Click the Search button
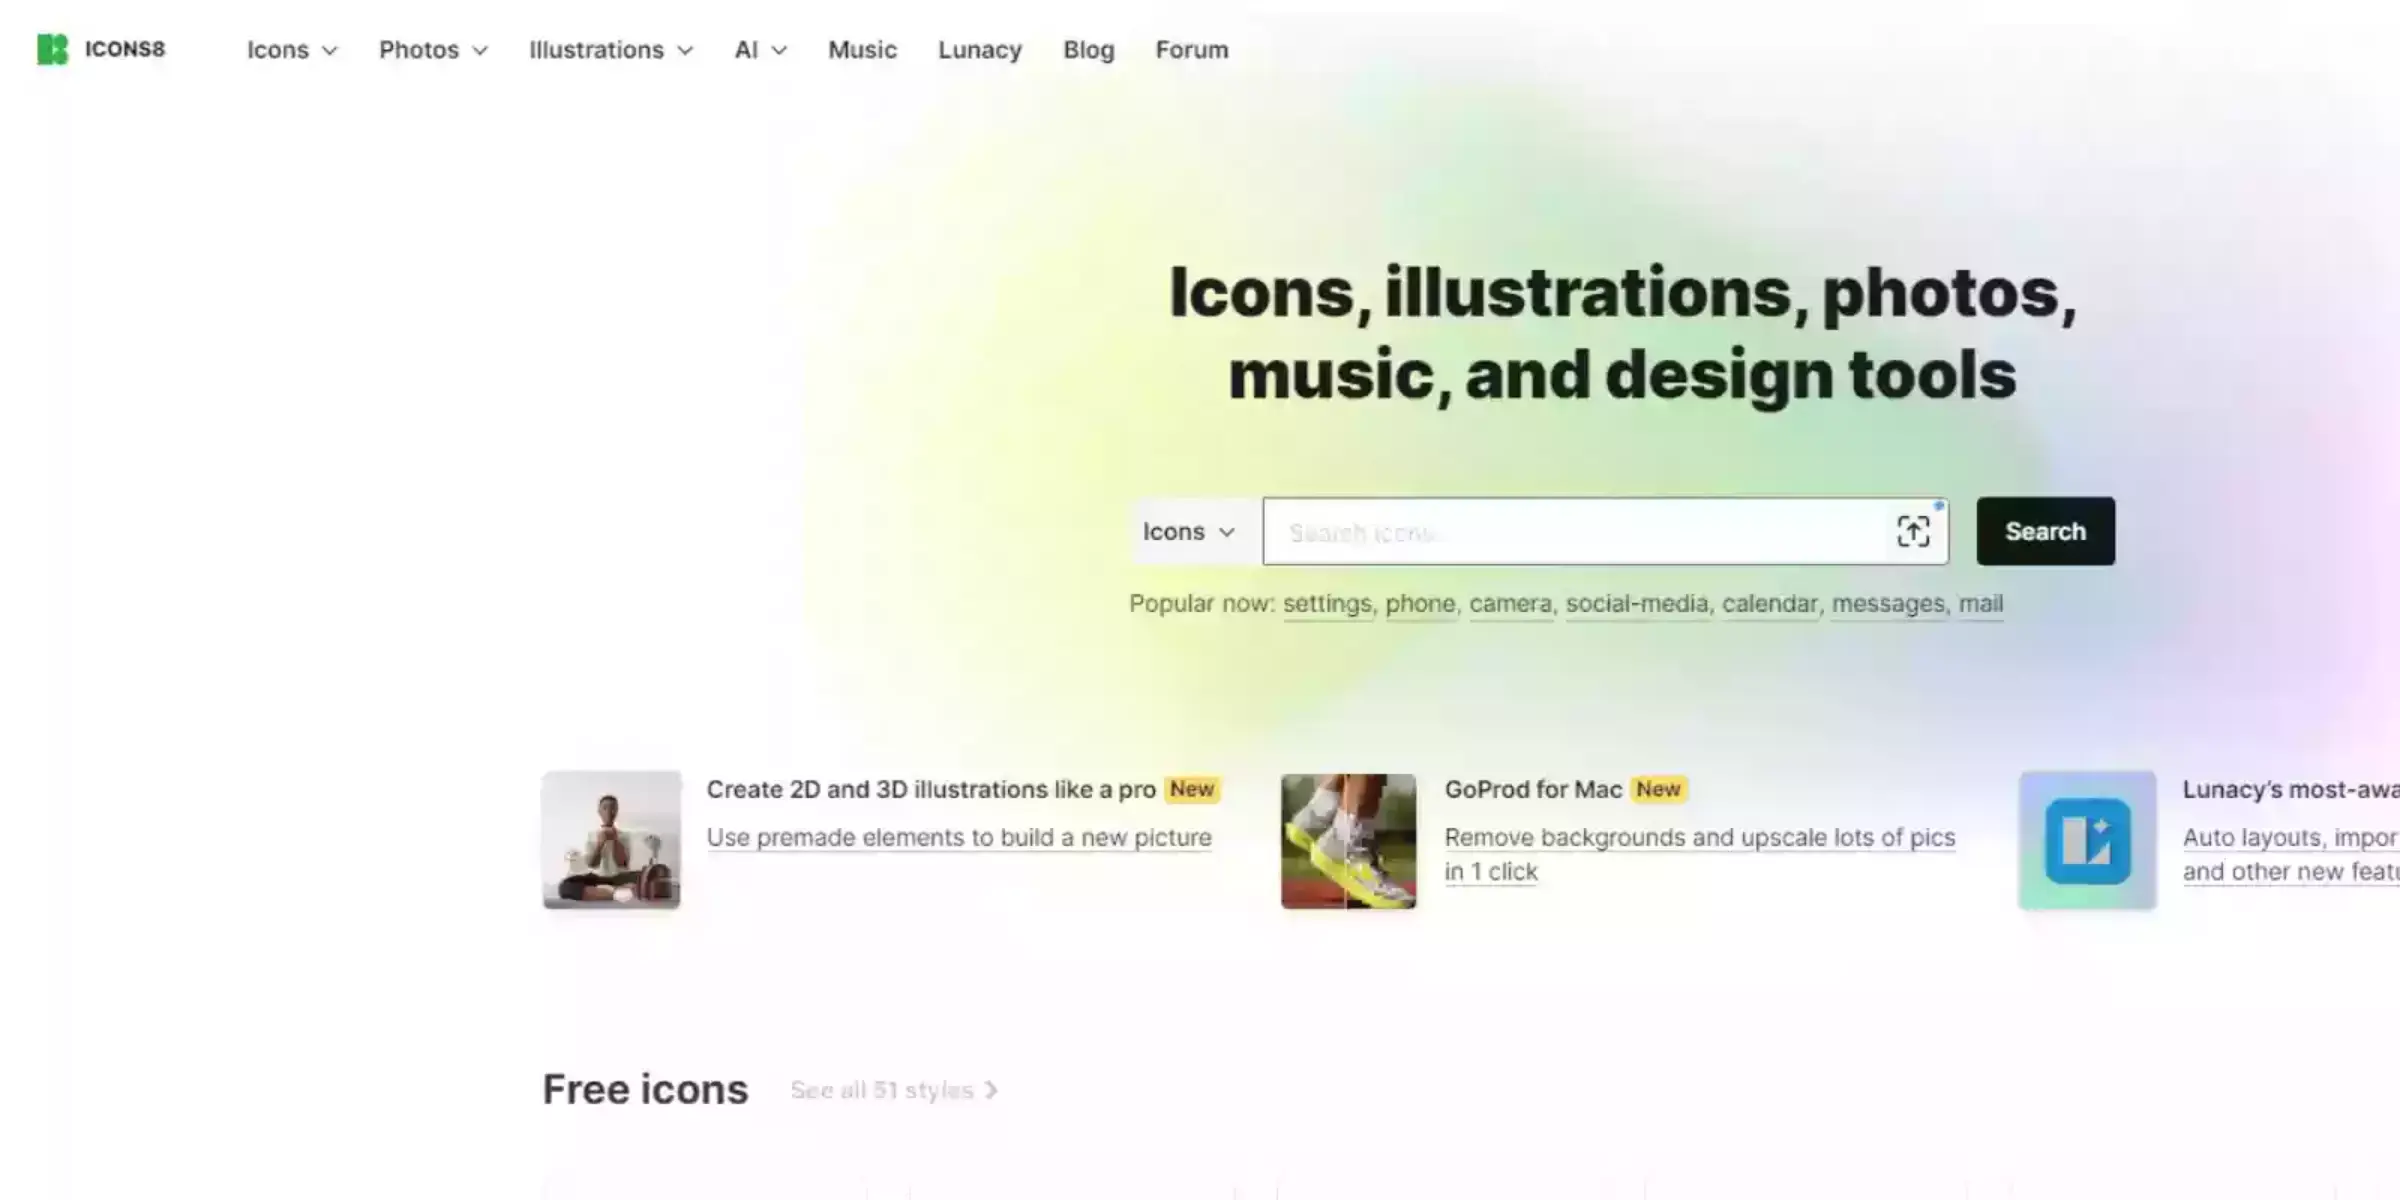Viewport: 2400px width, 1200px height. 2045,530
